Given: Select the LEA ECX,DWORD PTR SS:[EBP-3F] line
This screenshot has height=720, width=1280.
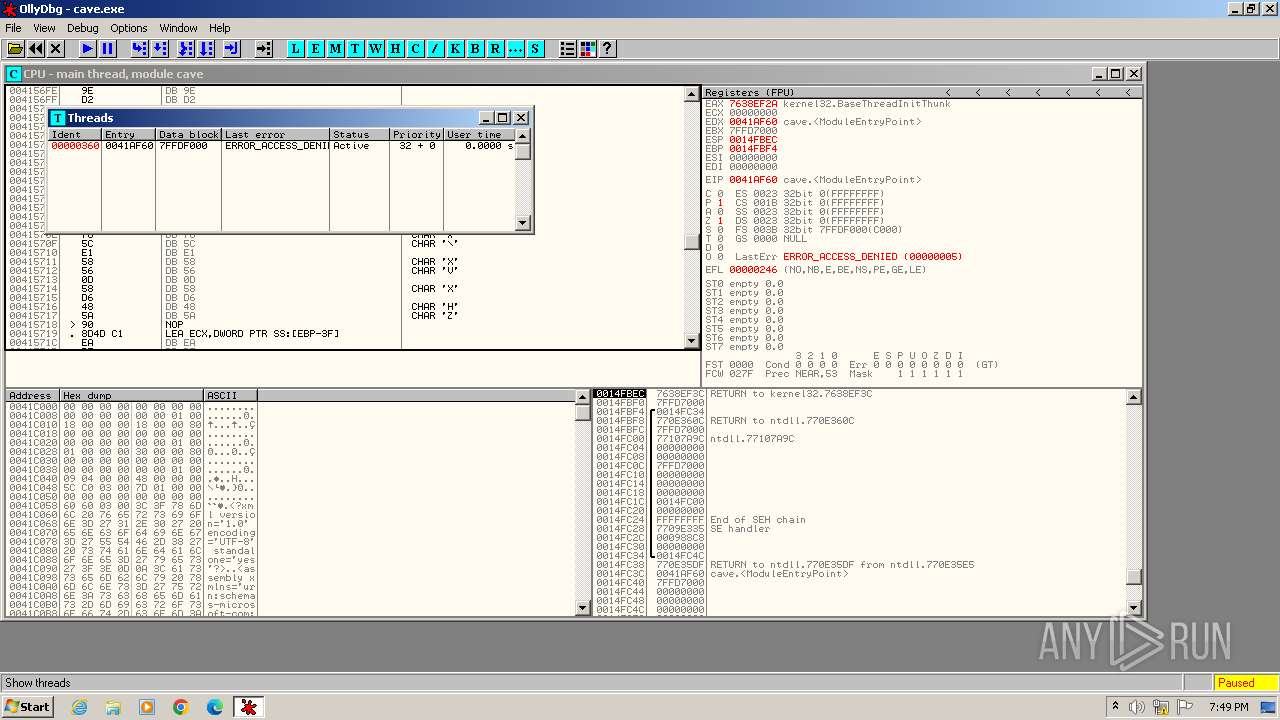Looking at the screenshot, I should point(252,334).
